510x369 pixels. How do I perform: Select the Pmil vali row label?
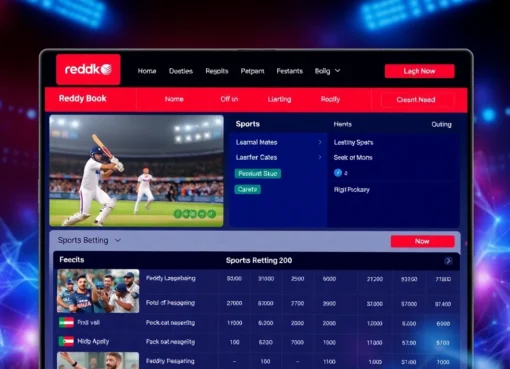(x=88, y=322)
